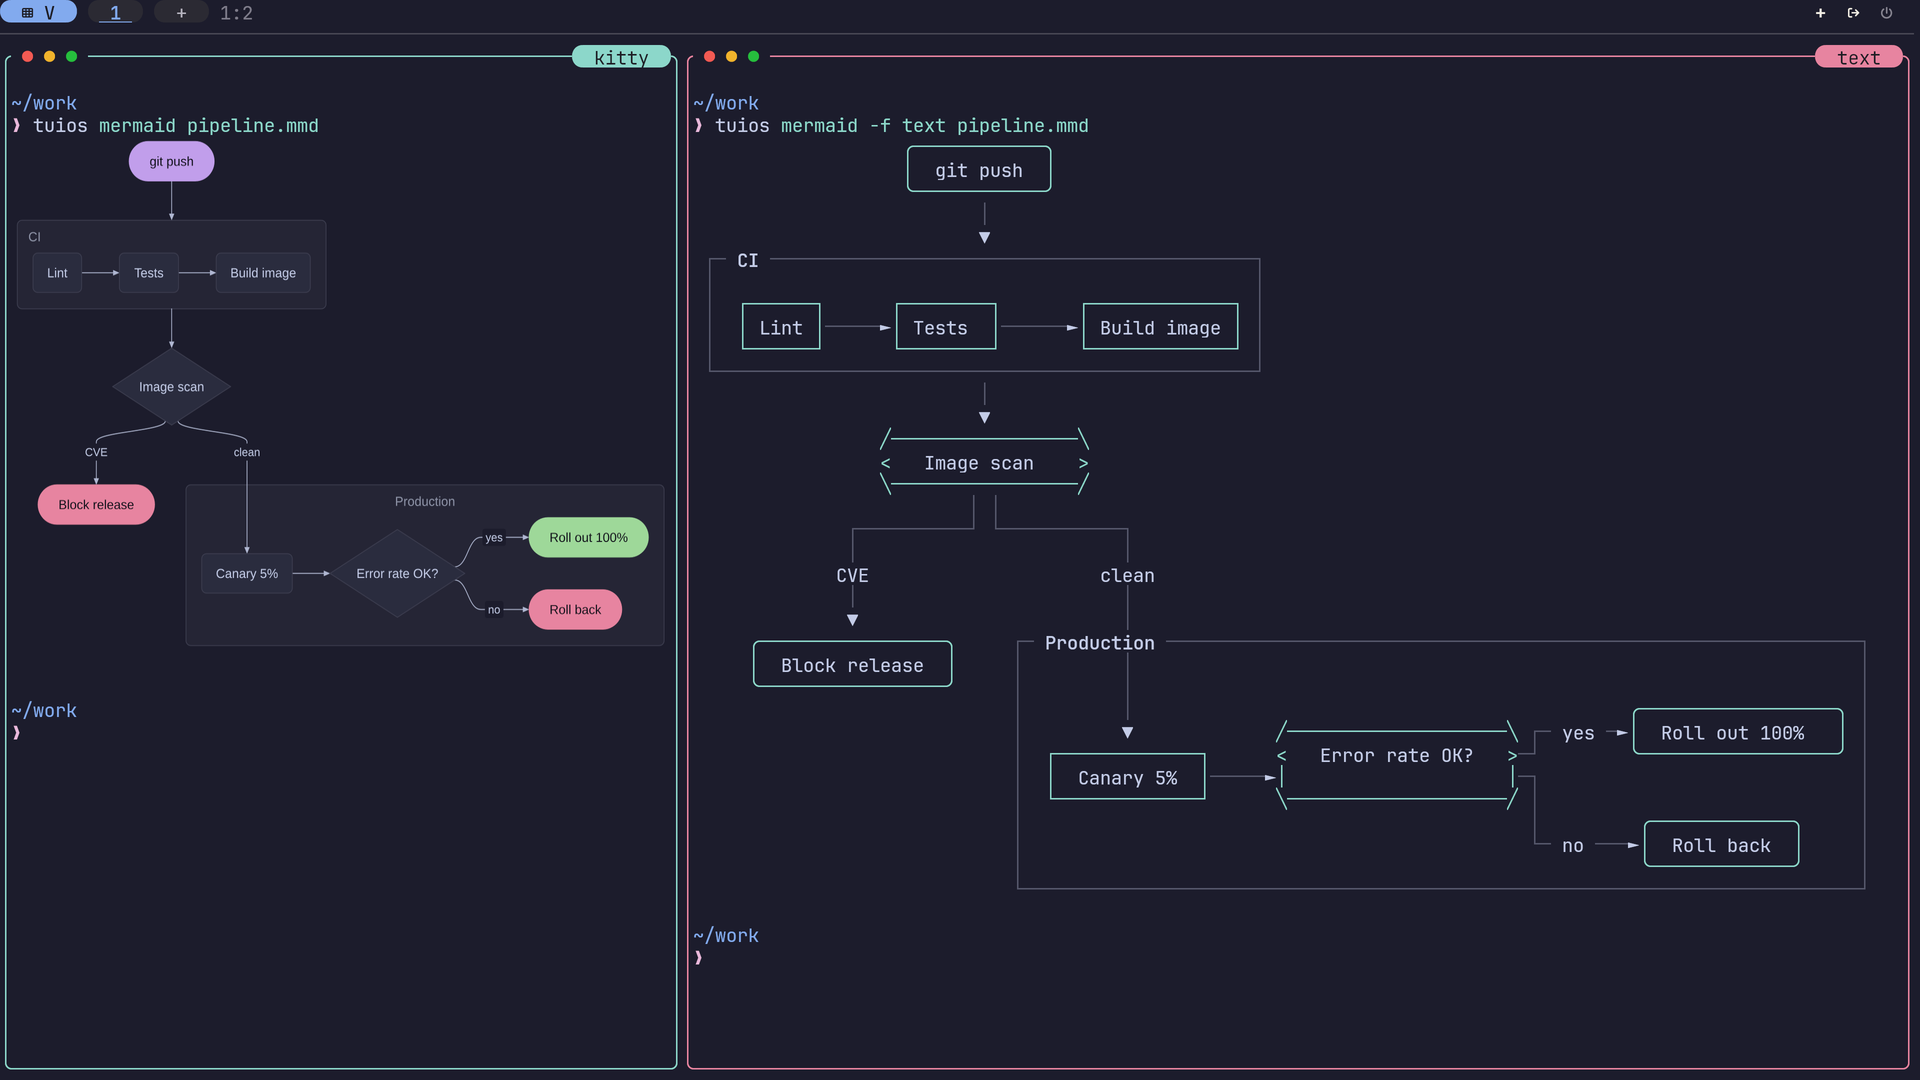Viewport: 1920px width, 1080px height.
Task: Click the top ~/work path in the text window
Action: click(x=726, y=103)
